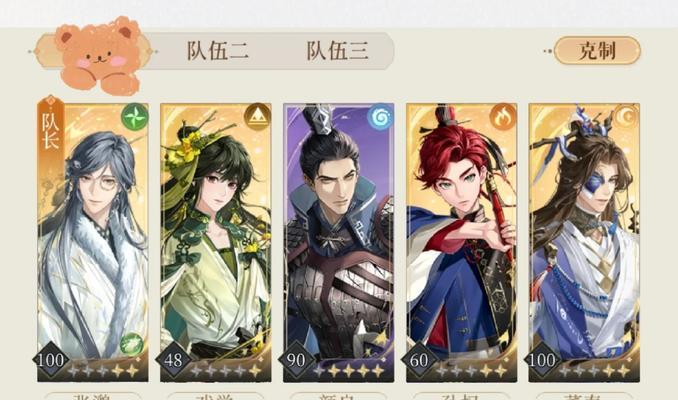
Task: Click the level 48 diamond badge
Action: pos(173,360)
